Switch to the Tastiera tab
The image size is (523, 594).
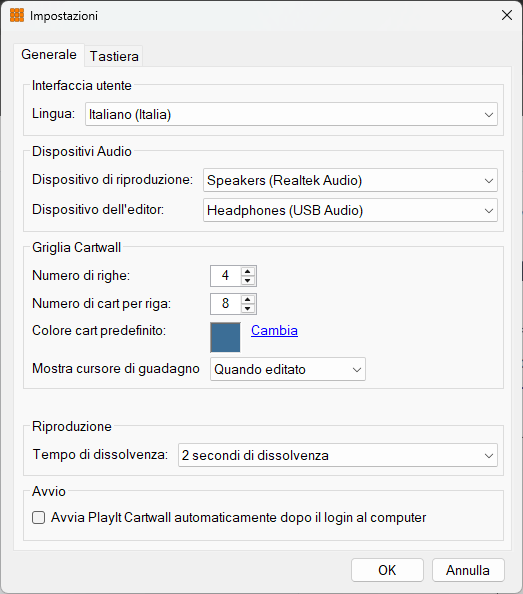[114, 56]
